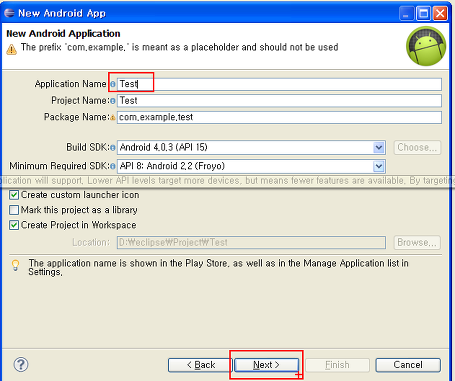Image resolution: width=455 pixels, height=381 pixels.
Task: Click info icon beside Application Name
Action: pos(113,84)
